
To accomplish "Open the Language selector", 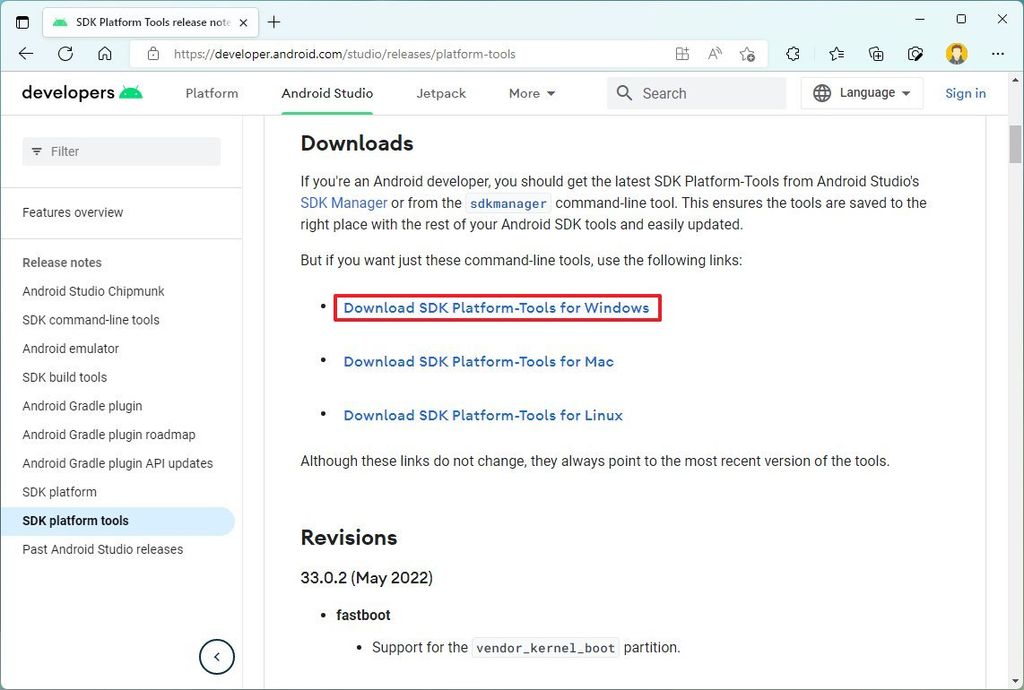I will 861,93.
